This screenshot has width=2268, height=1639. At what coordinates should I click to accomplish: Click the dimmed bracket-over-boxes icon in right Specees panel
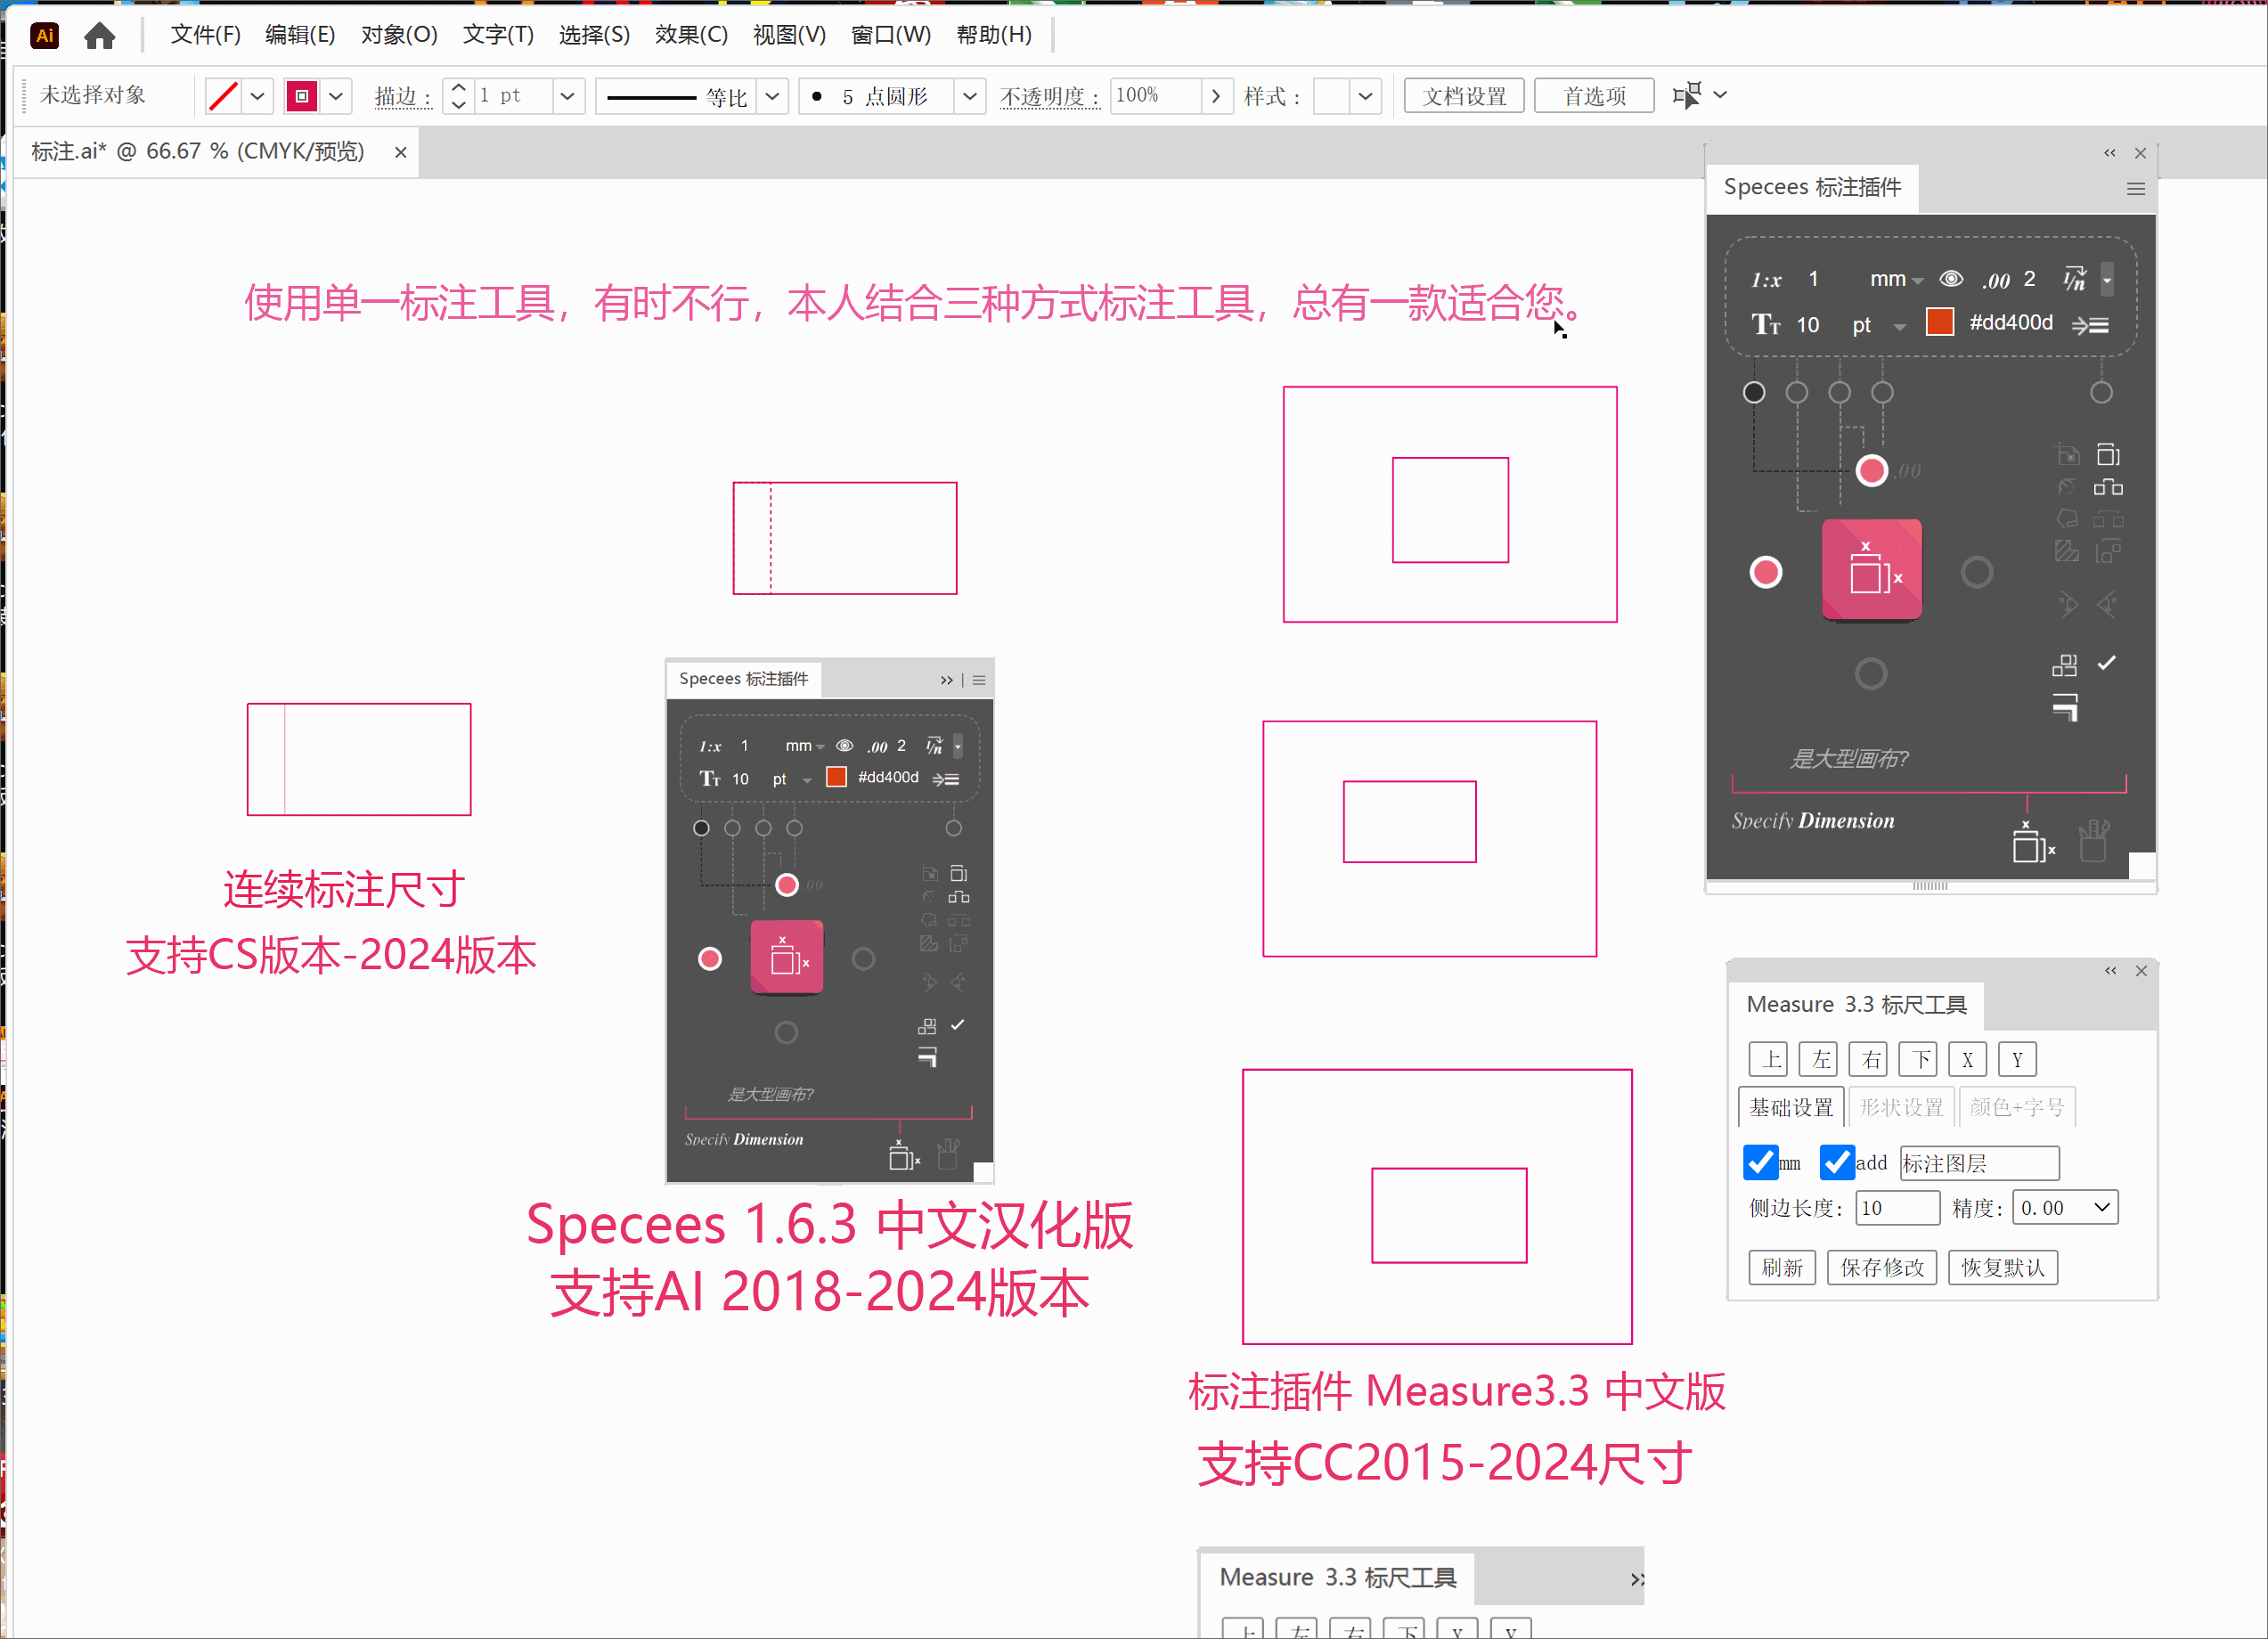[x=2108, y=519]
